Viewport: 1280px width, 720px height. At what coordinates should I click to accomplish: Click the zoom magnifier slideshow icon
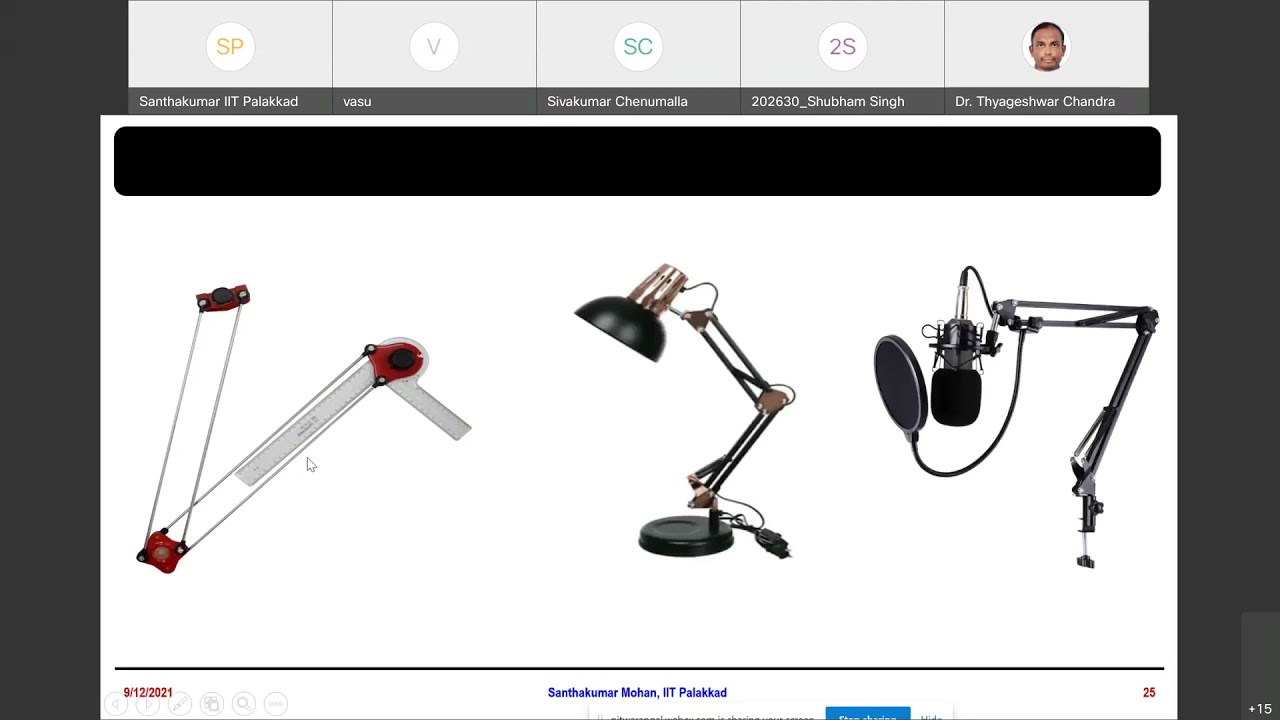[244, 704]
